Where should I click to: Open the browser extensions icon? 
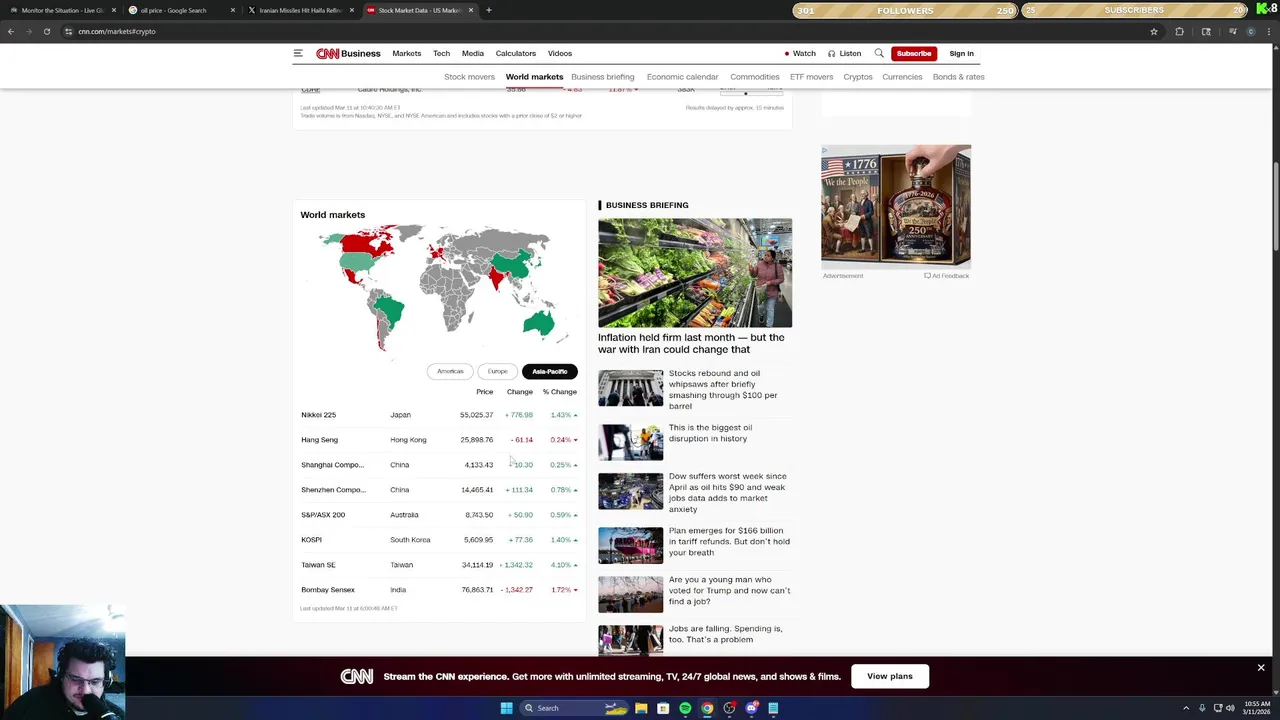(x=1180, y=31)
